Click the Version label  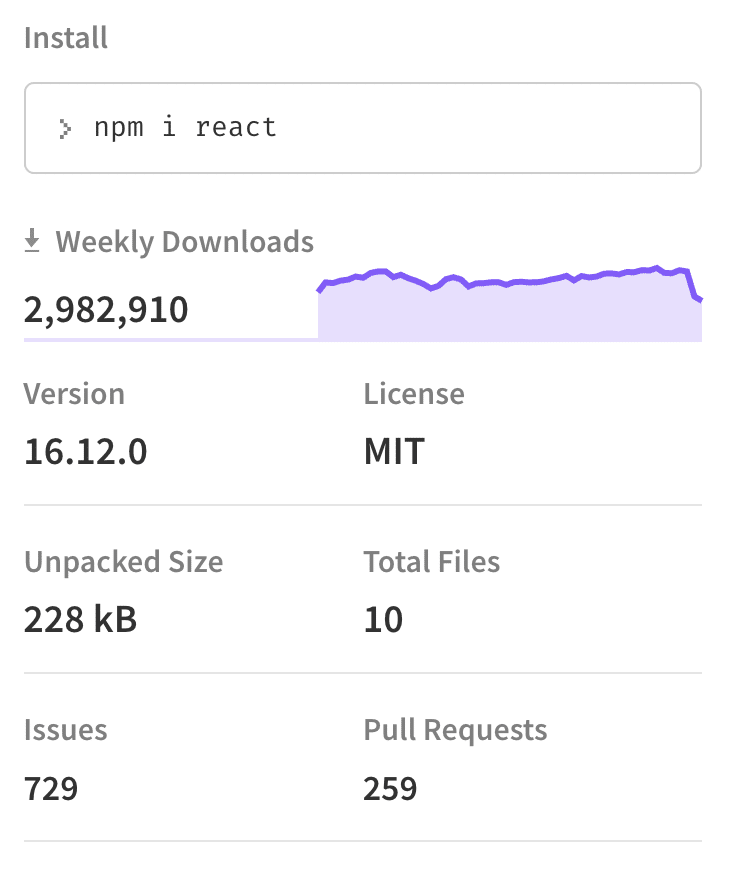click(74, 393)
